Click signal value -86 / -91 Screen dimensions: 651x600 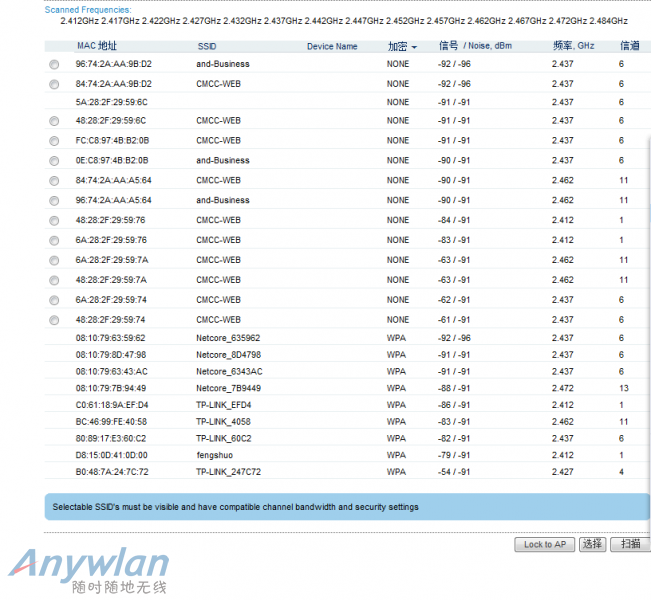pos(453,405)
